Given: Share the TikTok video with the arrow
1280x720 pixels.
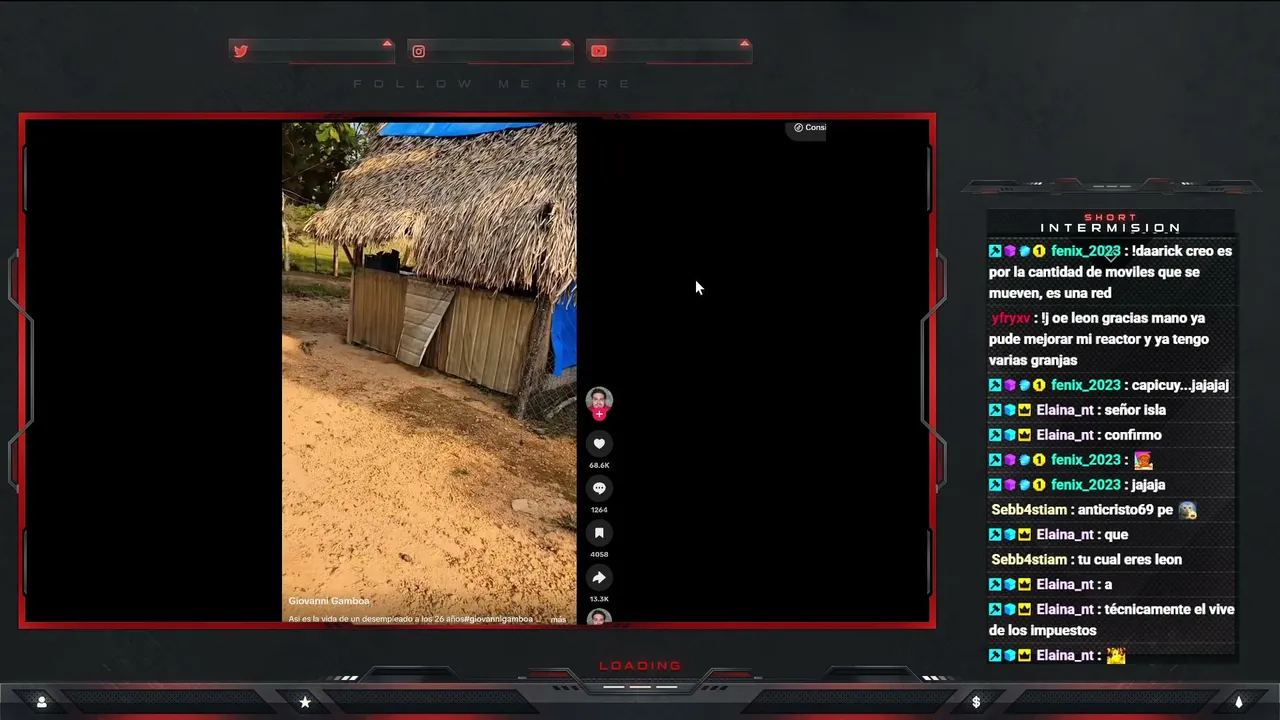Looking at the screenshot, I should coord(599,577).
